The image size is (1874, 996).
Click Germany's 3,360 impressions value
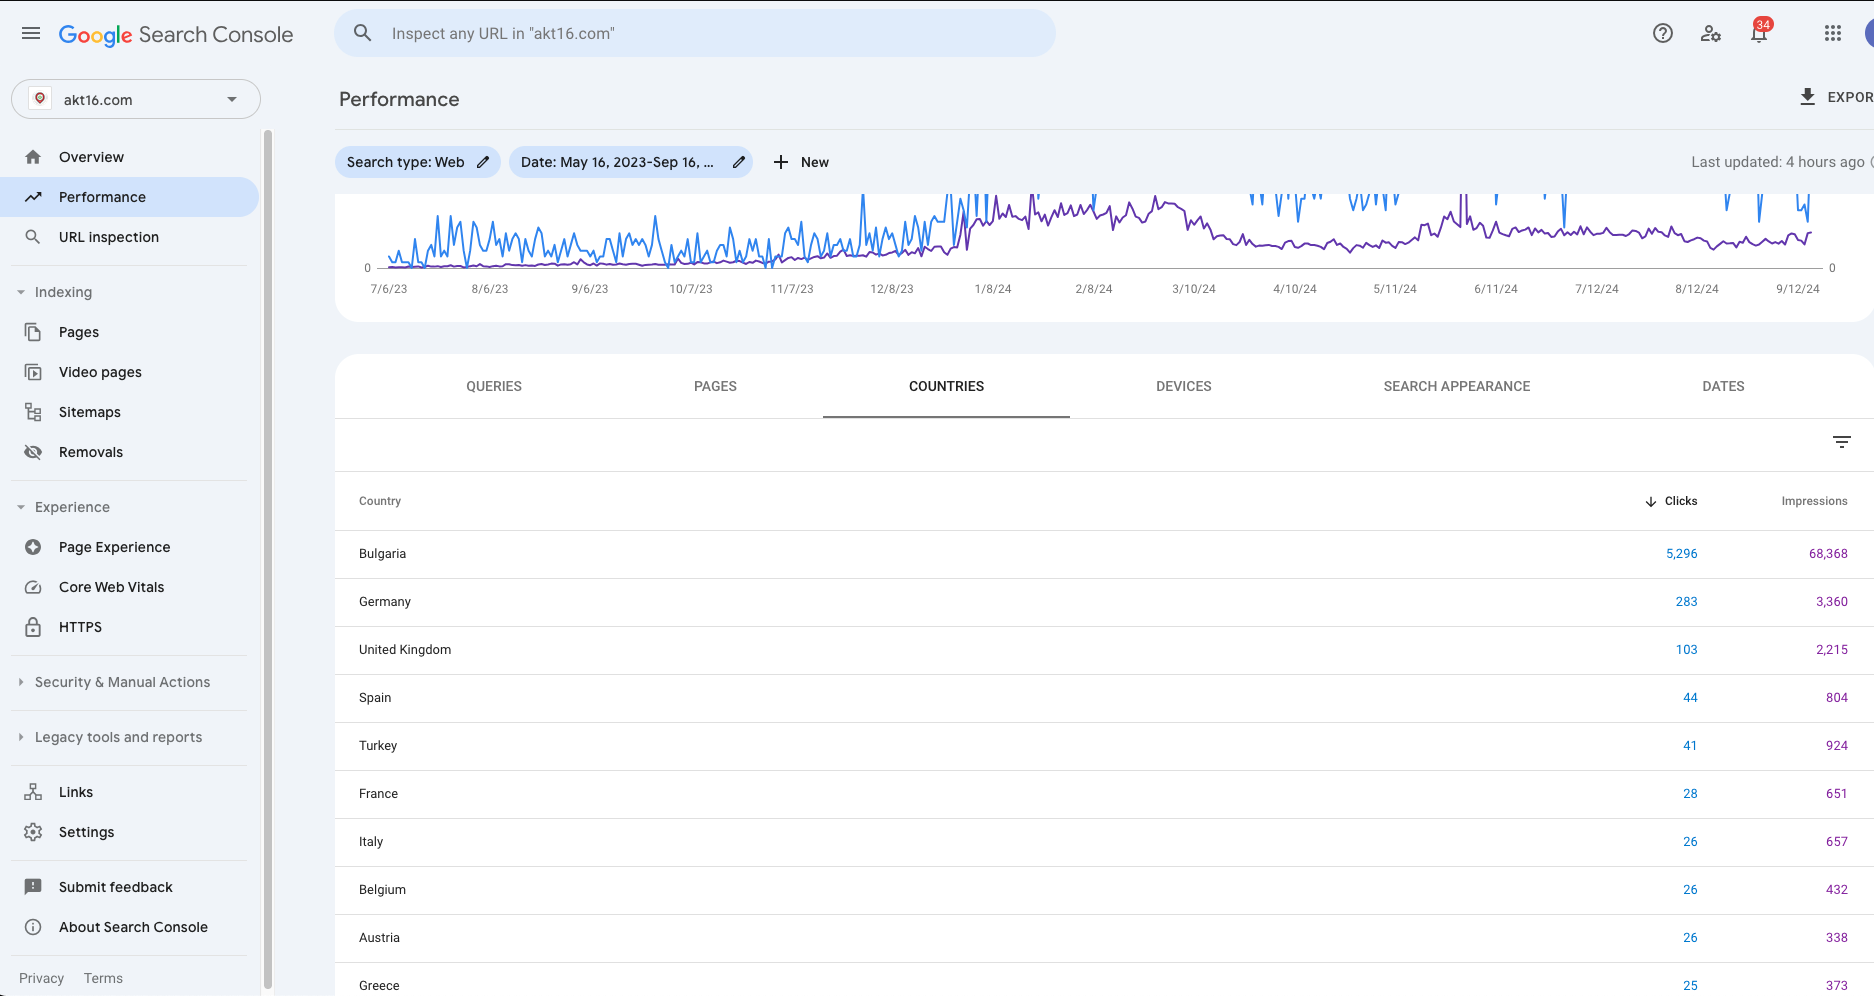[x=1831, y=602]
